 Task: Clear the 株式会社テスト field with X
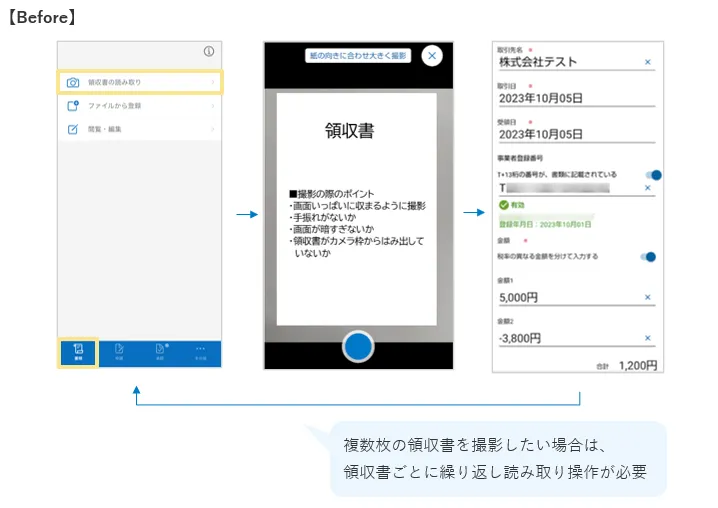pos(647,62)
